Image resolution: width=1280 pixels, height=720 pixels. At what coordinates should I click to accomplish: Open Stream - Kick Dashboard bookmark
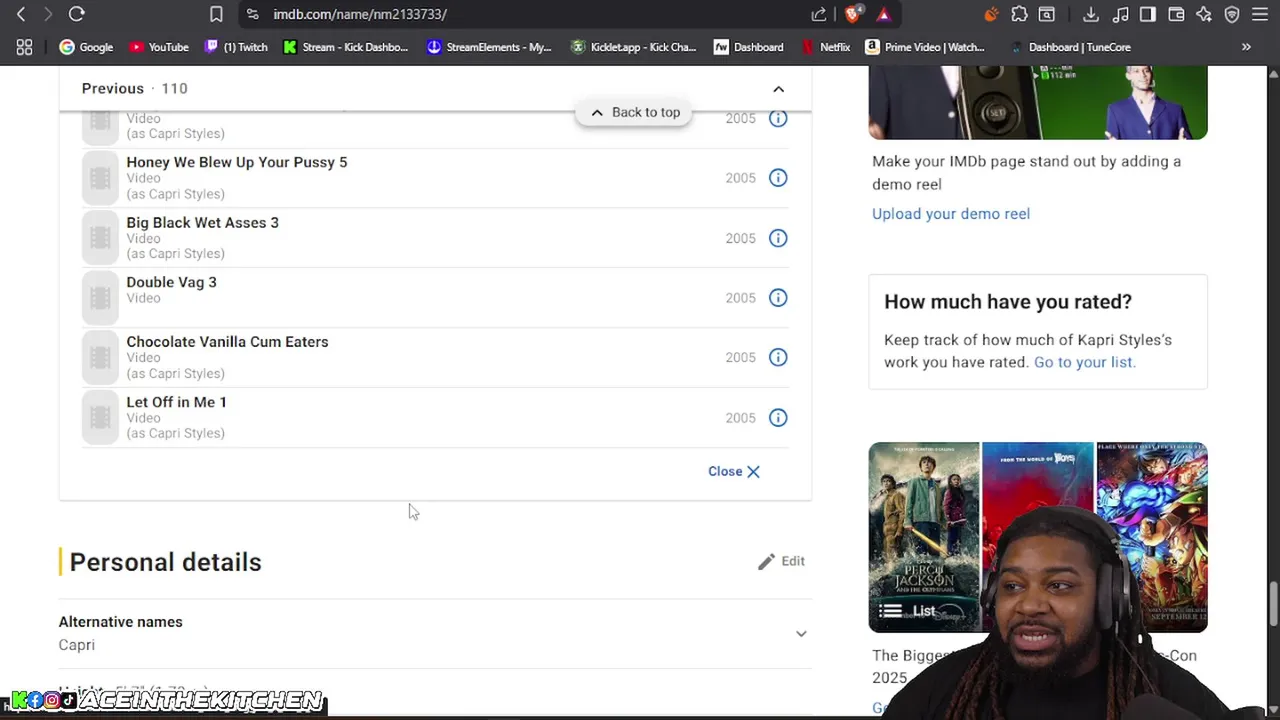(x=346, y=47)
